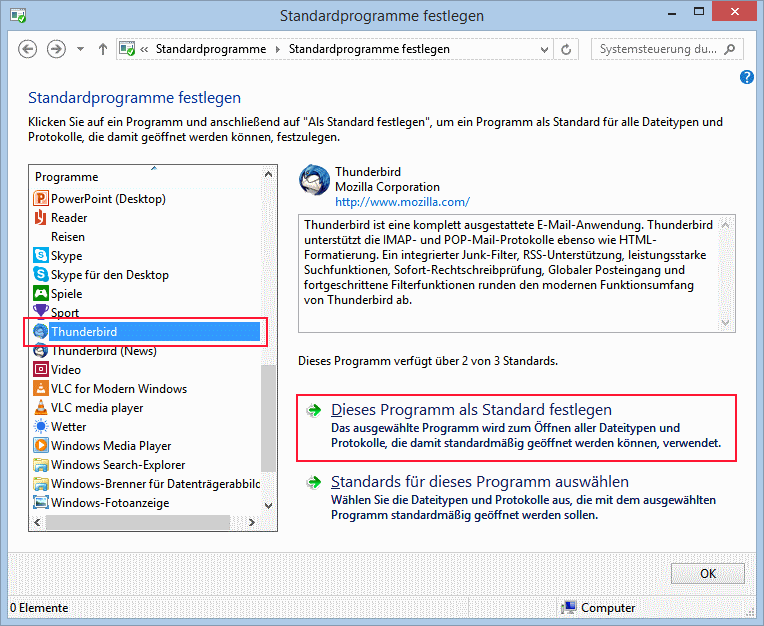
Task: Click the Sport trophy icon
Action: tap(40, 312)
